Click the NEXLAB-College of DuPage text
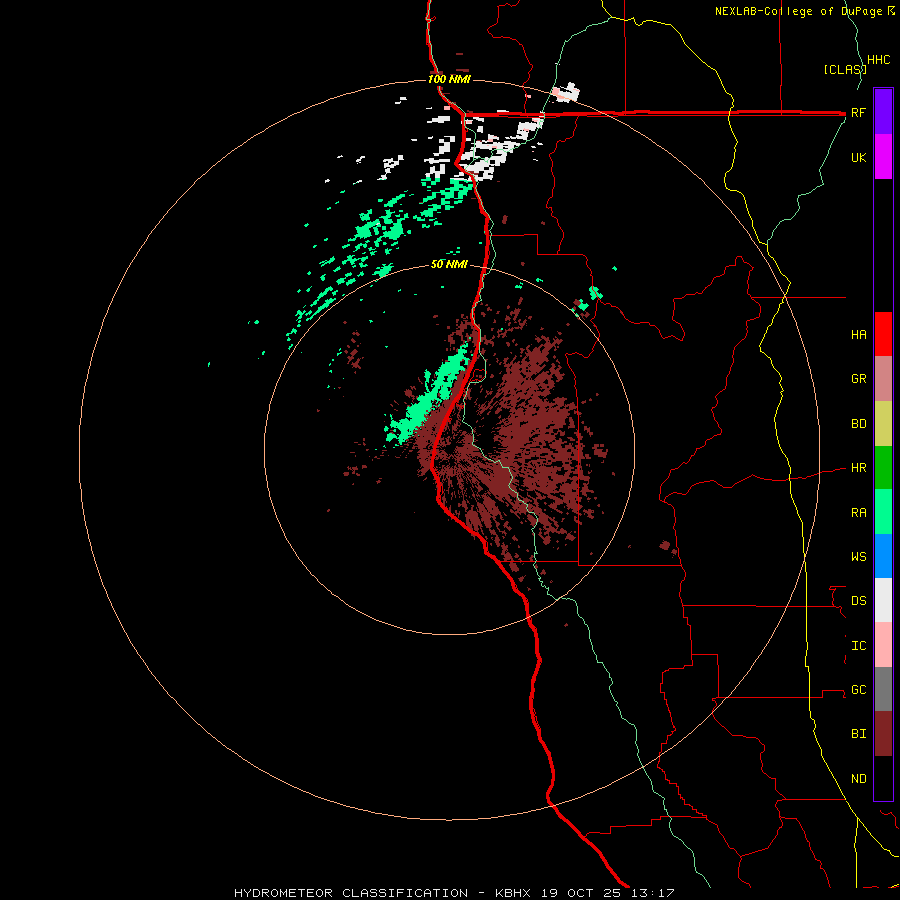 pyautogui.click(x=799, y=11)
